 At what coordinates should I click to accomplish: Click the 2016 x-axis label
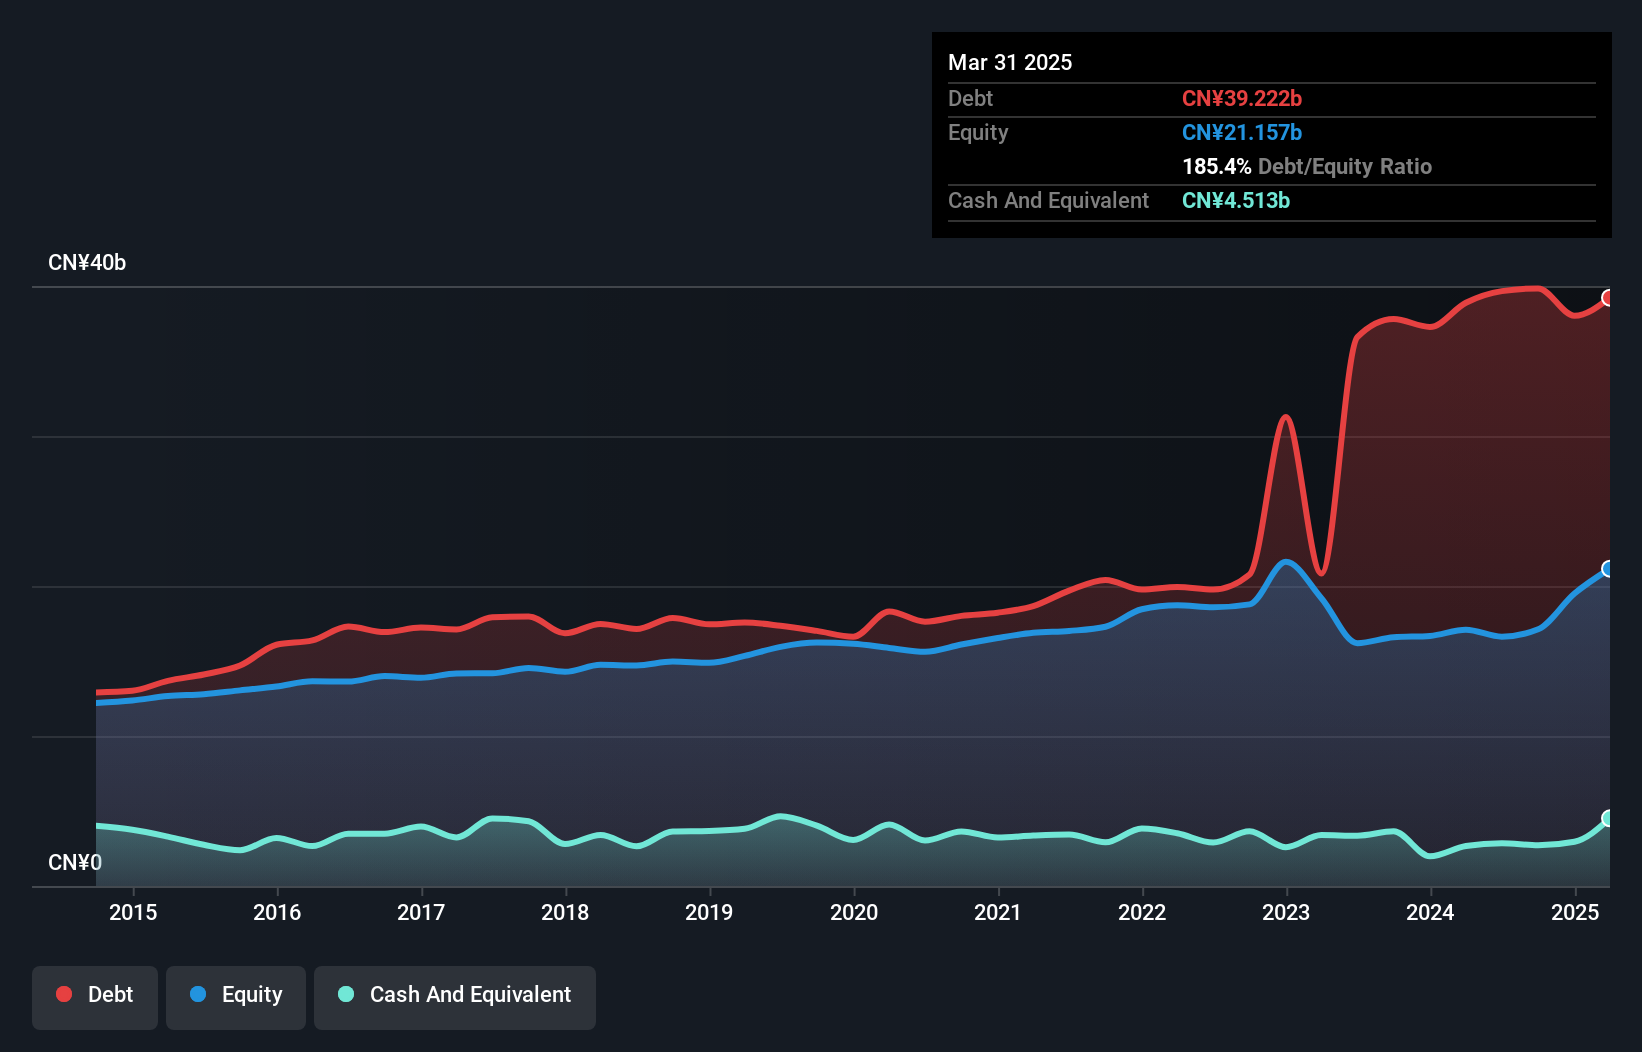point(277,912)
